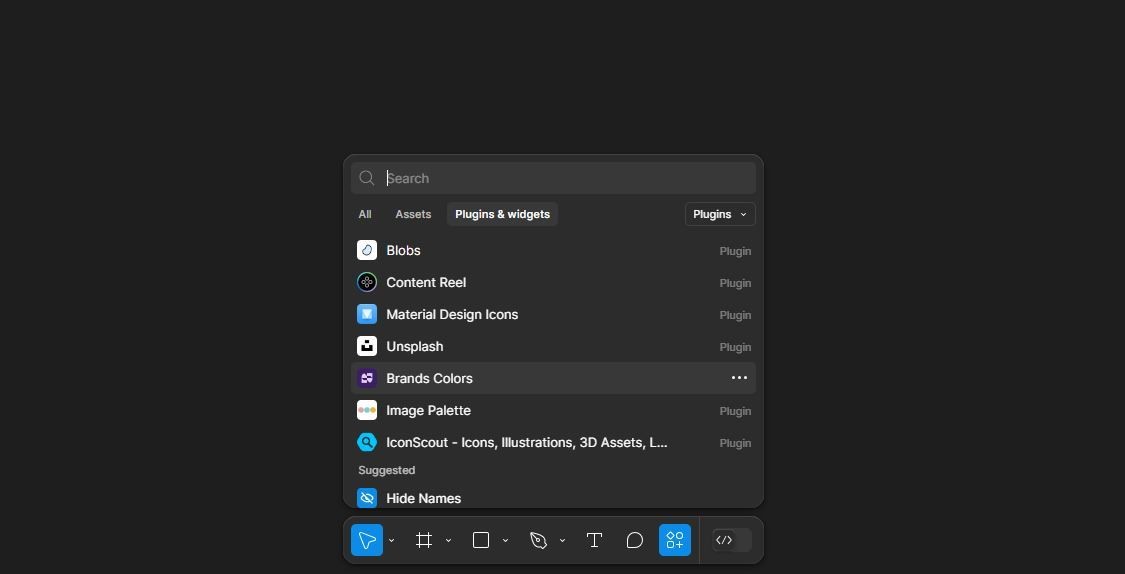The height and width of the screenshot is (574, 1125).
Task: Click the Hide Names plugin icon
Action: coord(367,498)
